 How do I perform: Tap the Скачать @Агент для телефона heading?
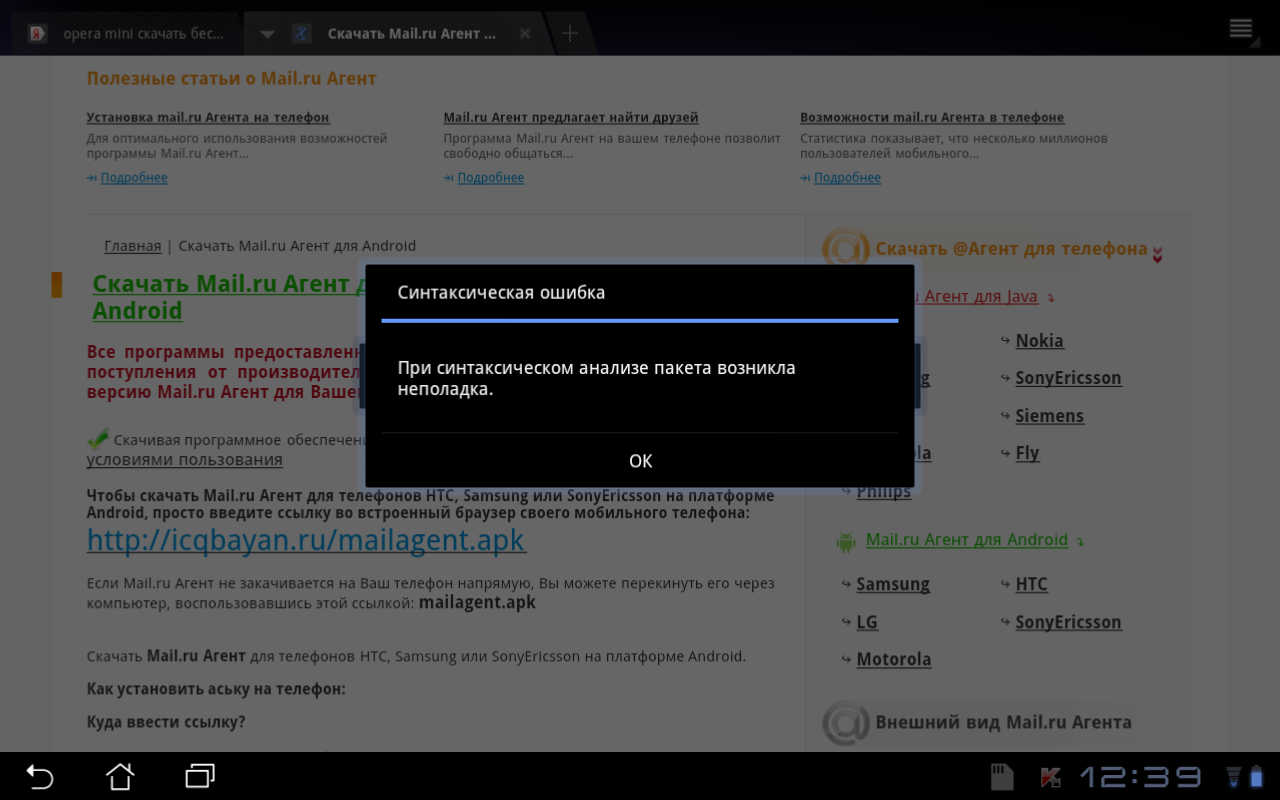tap(1011, 249)
